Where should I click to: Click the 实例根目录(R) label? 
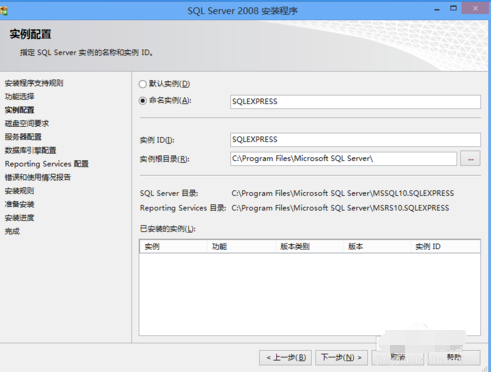[165, 159]
